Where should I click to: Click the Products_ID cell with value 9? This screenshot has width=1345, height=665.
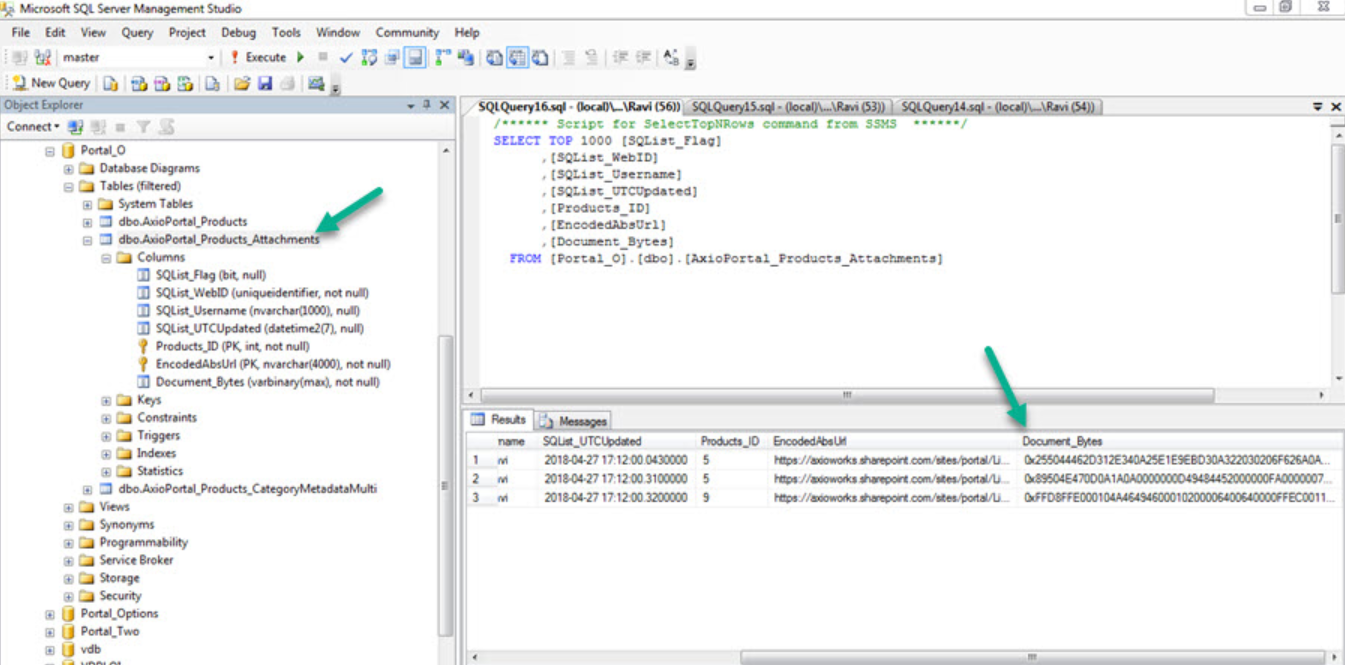coord(733,497)
